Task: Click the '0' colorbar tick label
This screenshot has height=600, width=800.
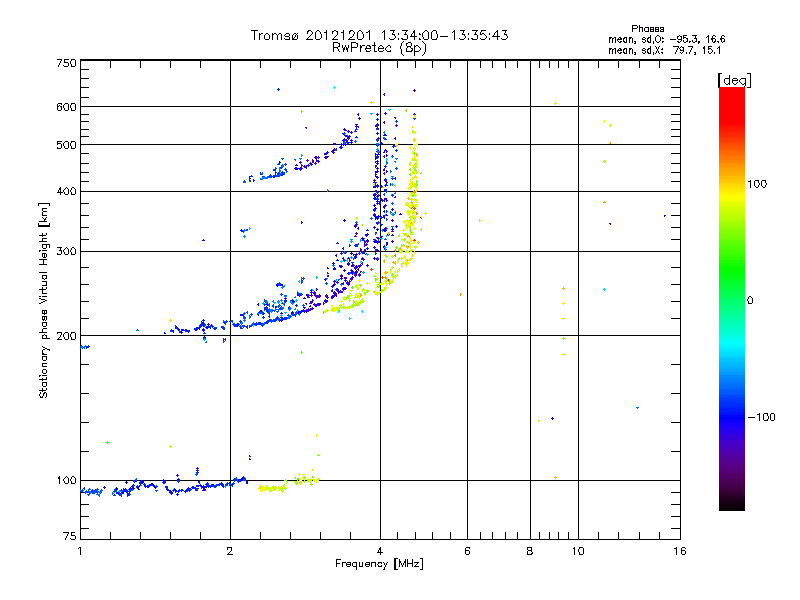Action: click(750, 301)
